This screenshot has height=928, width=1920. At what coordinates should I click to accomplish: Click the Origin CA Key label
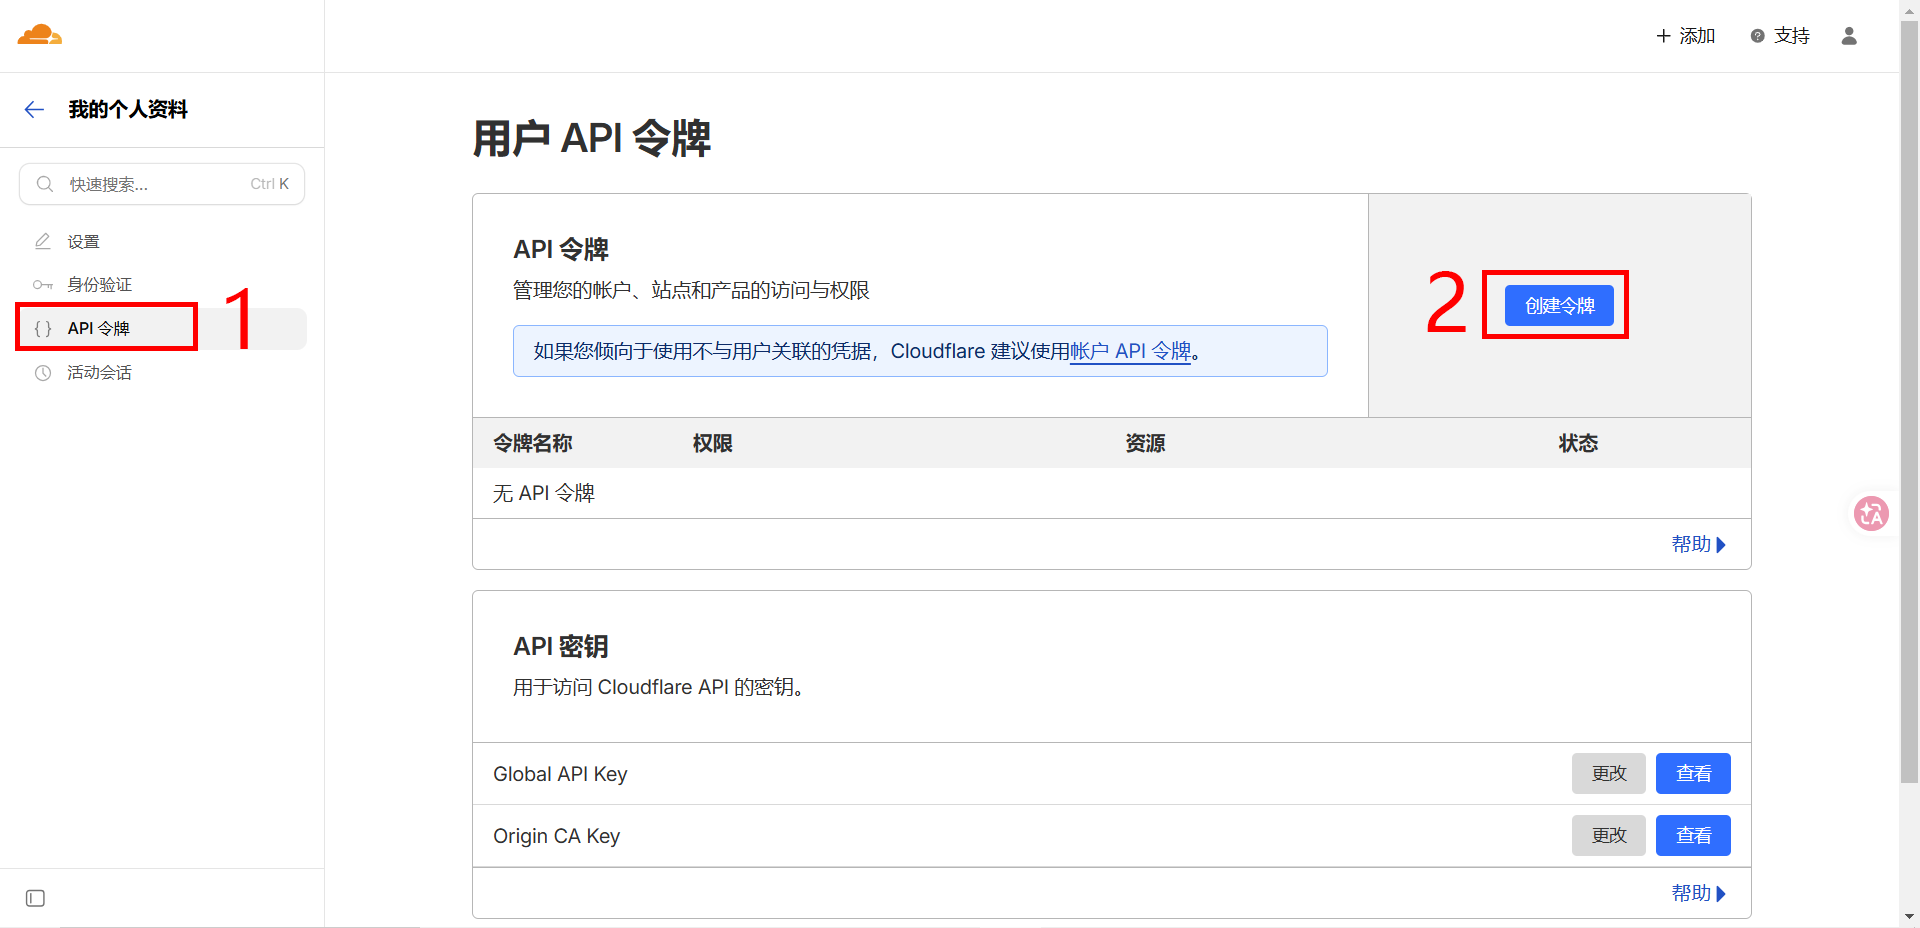click(557, 836)
